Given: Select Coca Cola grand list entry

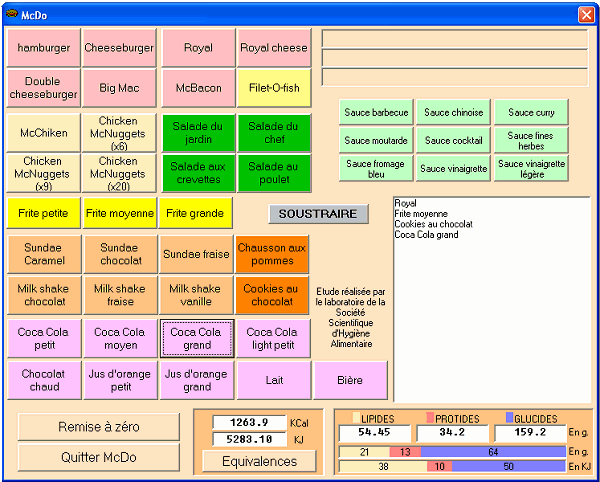Looking at the screenshot, I should pos(426,234).
